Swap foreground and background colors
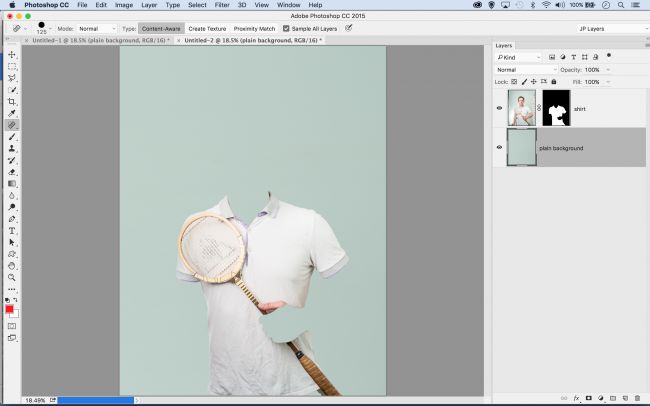 coord(15,300)
